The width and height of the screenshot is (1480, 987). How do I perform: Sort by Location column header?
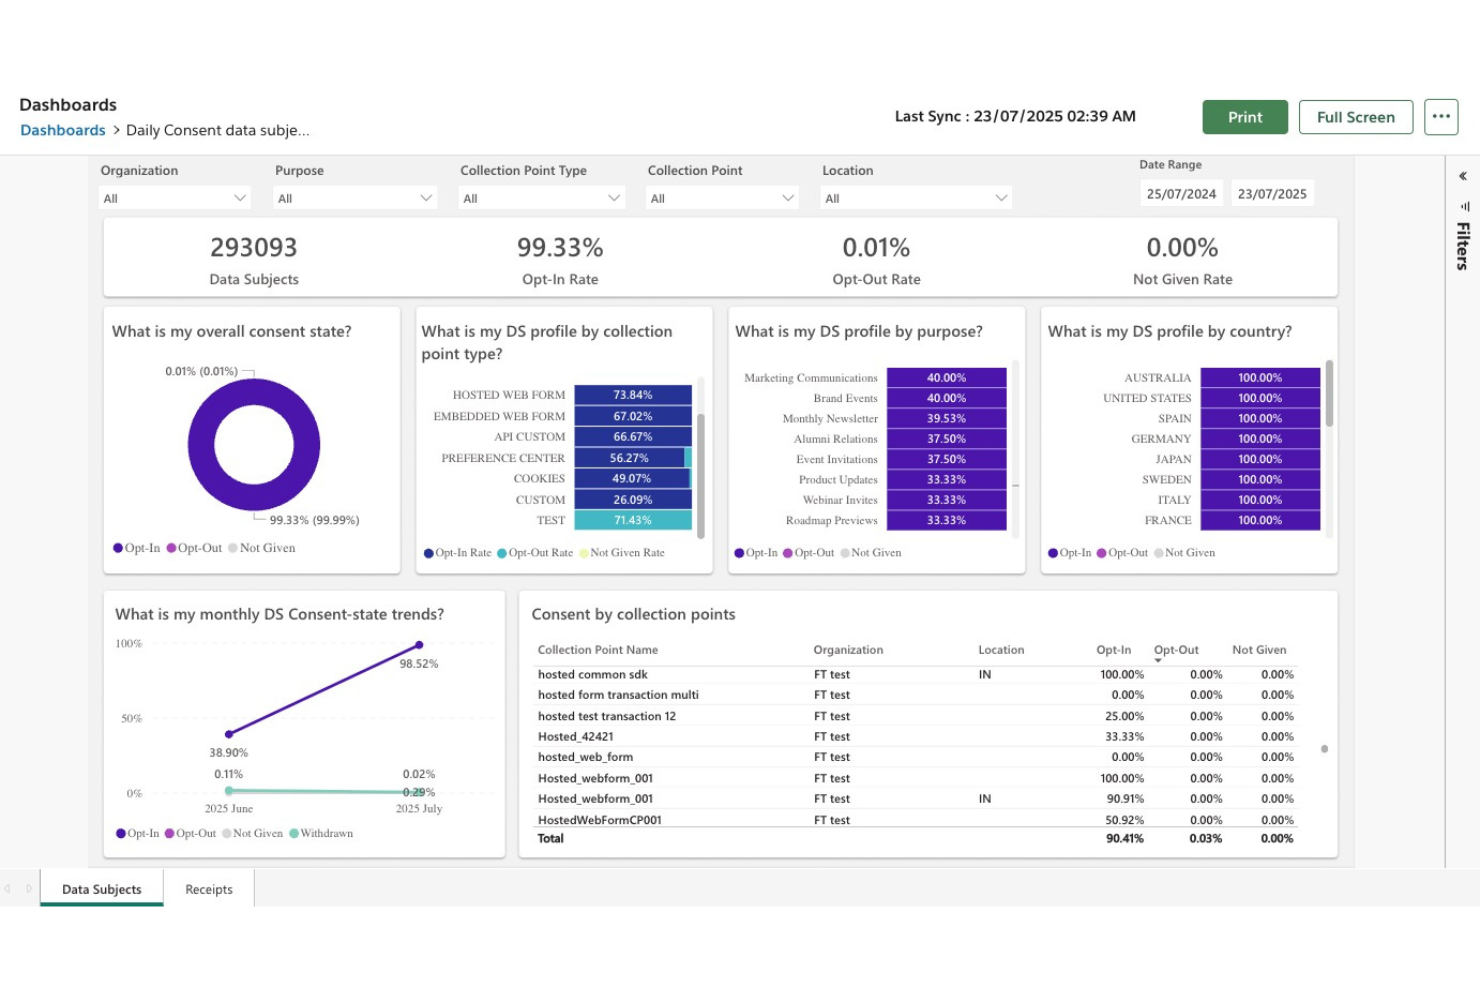point(1001,650)
